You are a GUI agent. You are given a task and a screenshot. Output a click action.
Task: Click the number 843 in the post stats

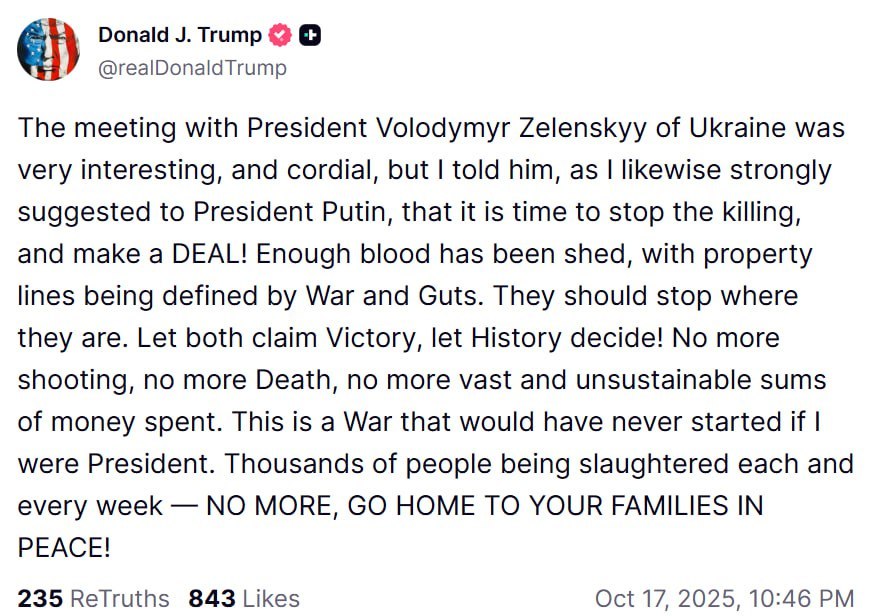212,599
